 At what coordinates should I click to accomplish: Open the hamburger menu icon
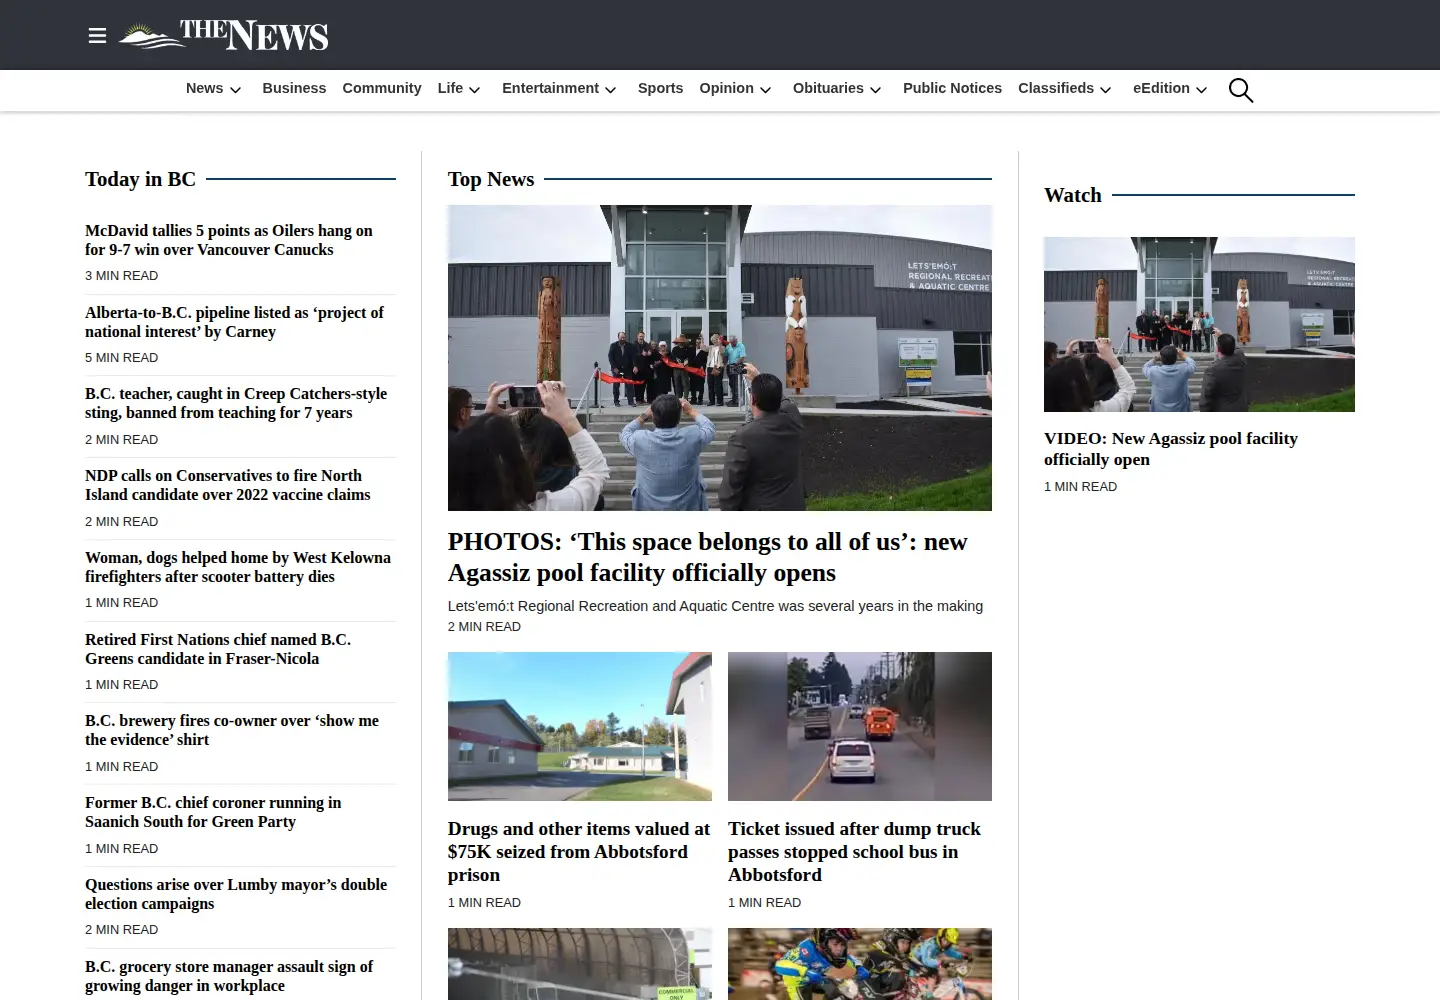97,36
